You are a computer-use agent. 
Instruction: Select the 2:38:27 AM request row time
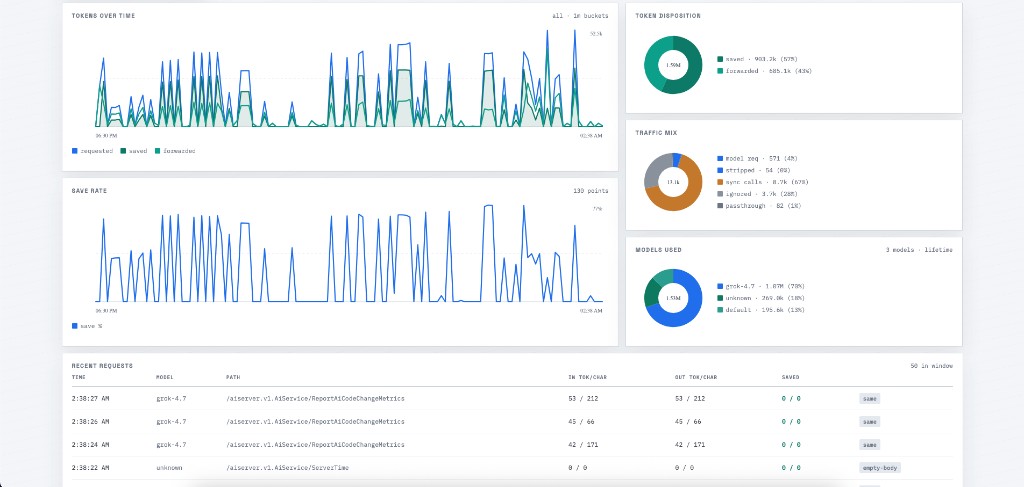click(x=90, y=398)
